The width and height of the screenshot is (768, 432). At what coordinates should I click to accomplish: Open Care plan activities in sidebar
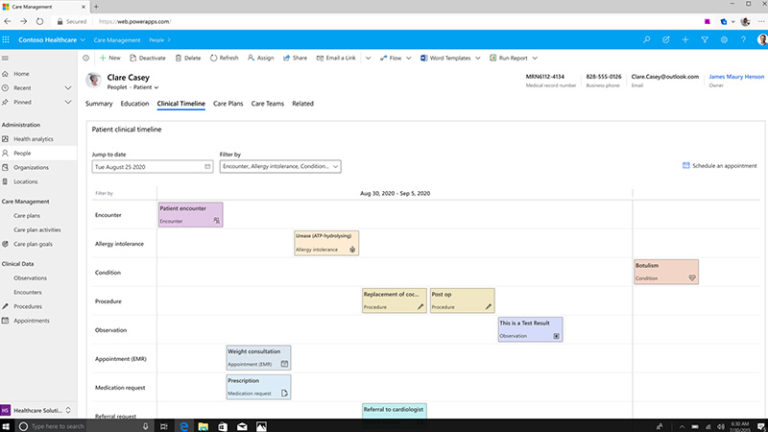pos(37,230)
